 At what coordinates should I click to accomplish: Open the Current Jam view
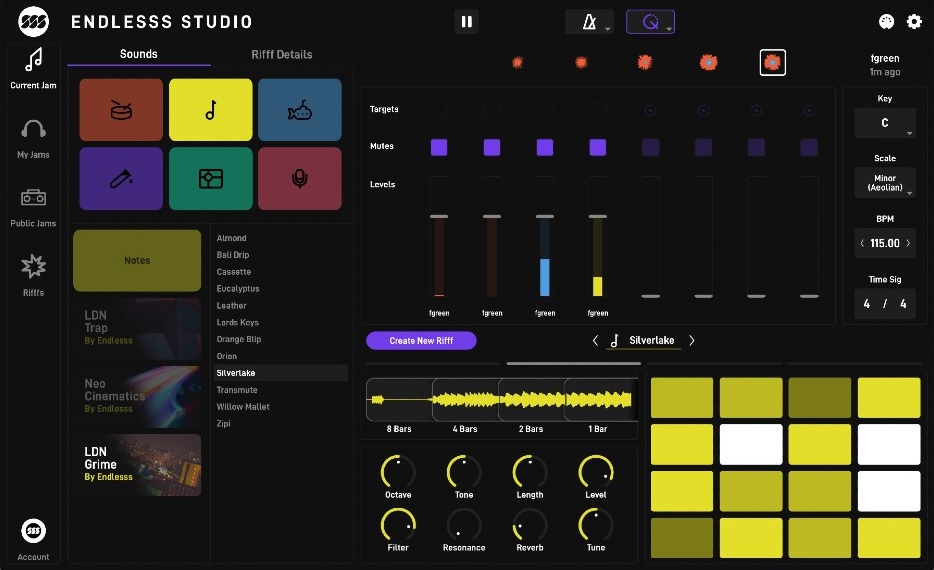tap(33, 68)
